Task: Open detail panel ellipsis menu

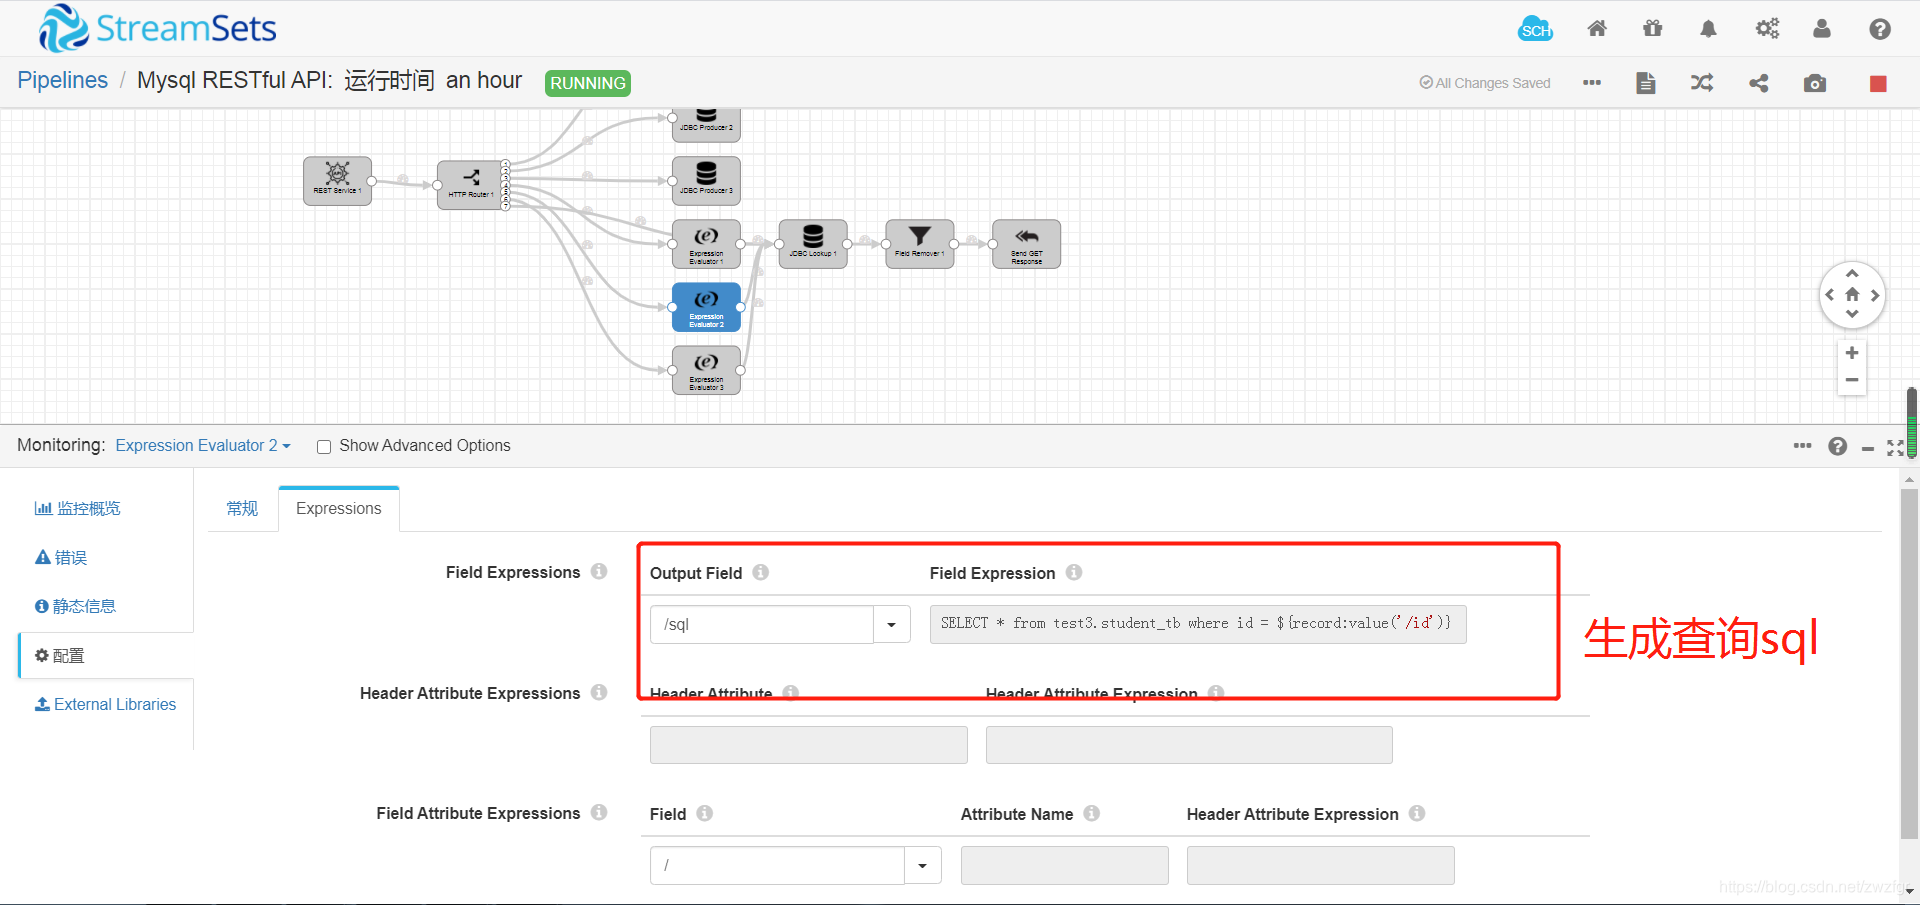Action: (x=1802, y=446)
